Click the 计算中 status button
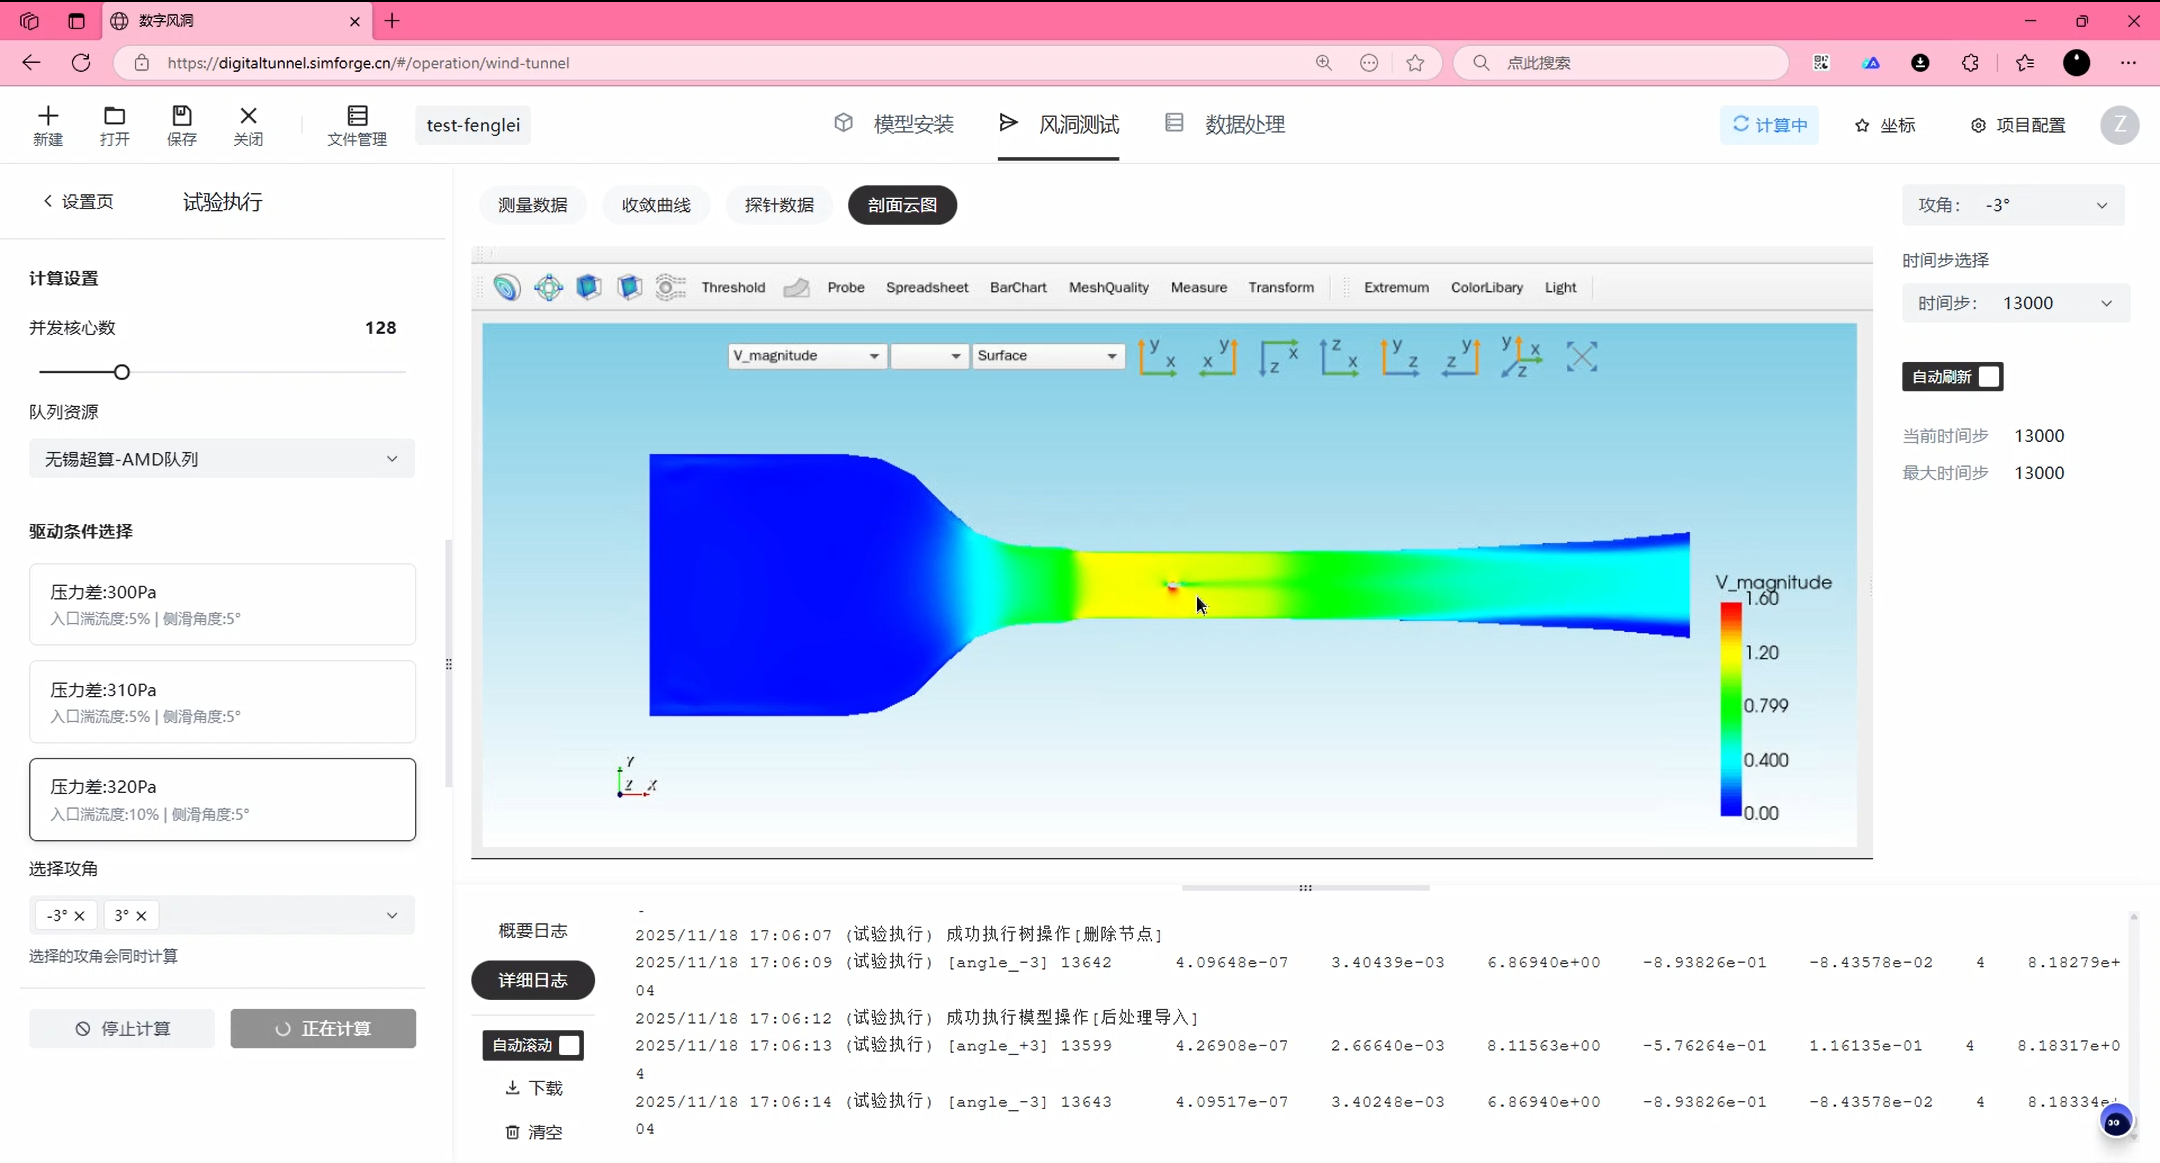The image size is (2160, 1163). click(1769, 125)
